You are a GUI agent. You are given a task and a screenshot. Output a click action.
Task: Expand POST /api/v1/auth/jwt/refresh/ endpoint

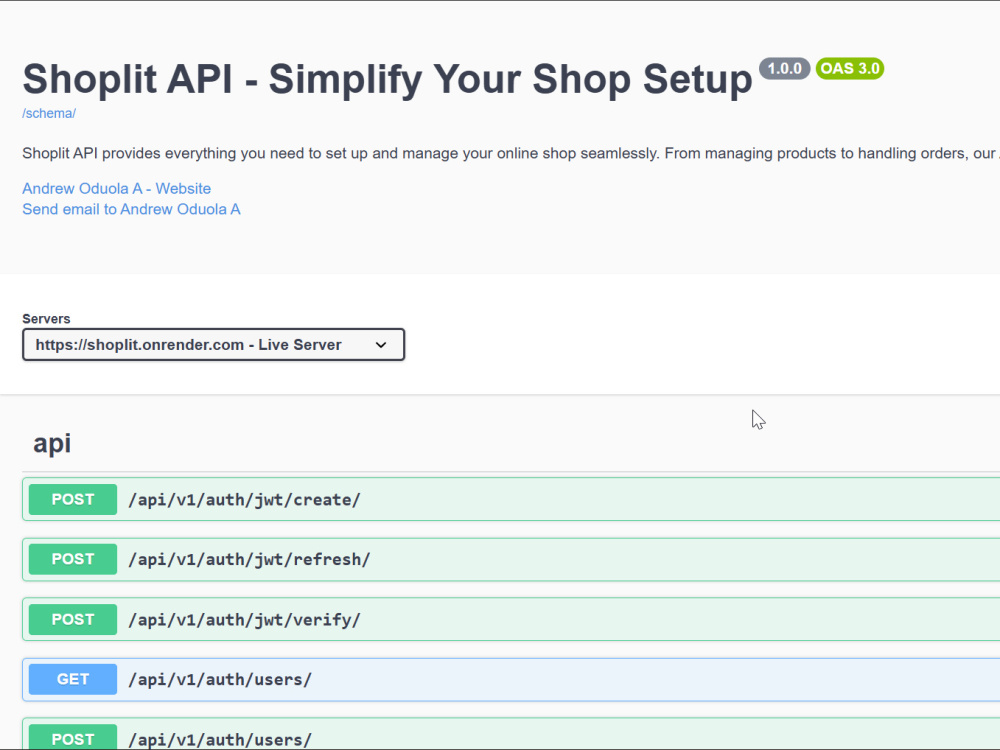click(x=511, y=559)
